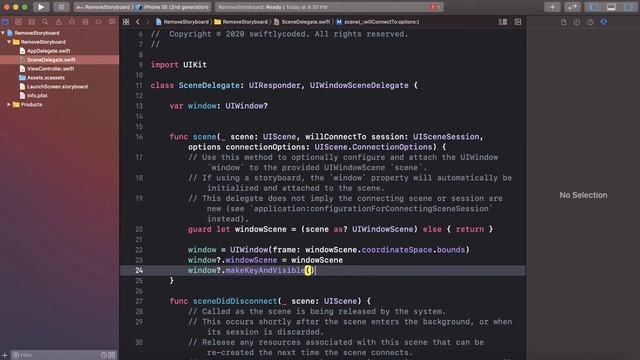The width and height of the screenshot is (640, 360).
Task: Open SceneDelegate.swift jump bar segment
Action: pos(302,22)
